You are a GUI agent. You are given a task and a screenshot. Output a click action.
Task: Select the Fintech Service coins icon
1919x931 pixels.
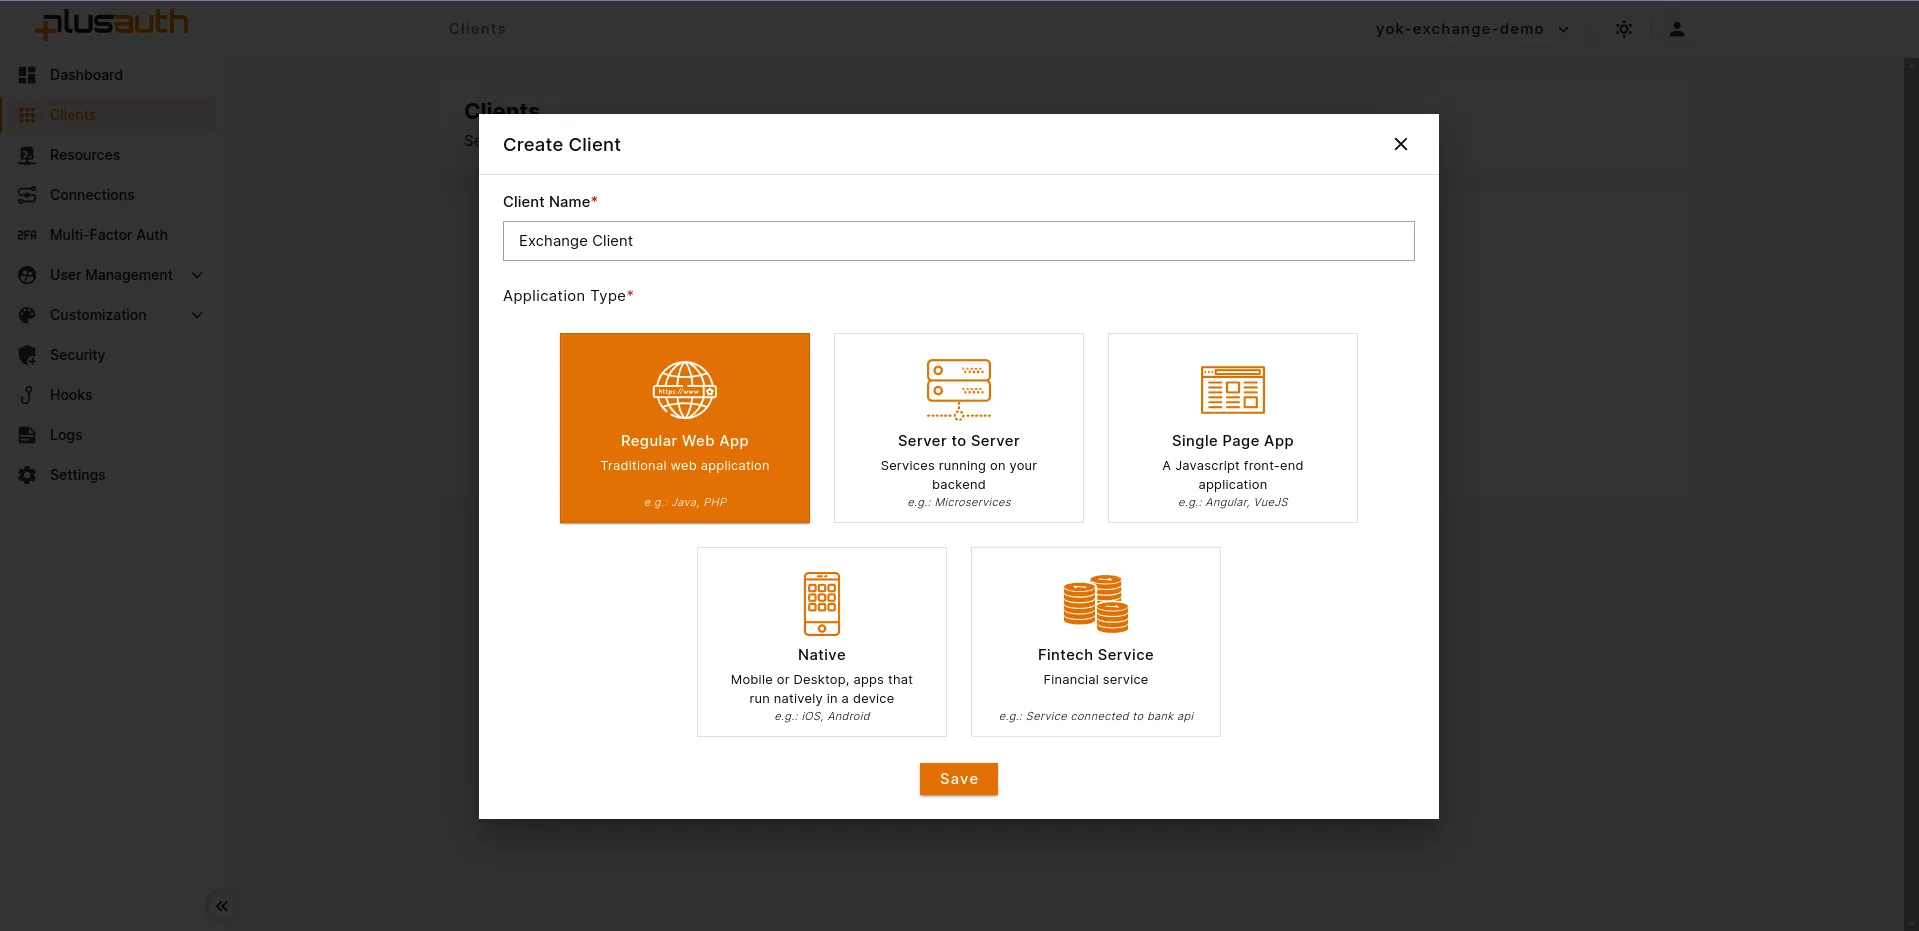(x=1095, y=604)
